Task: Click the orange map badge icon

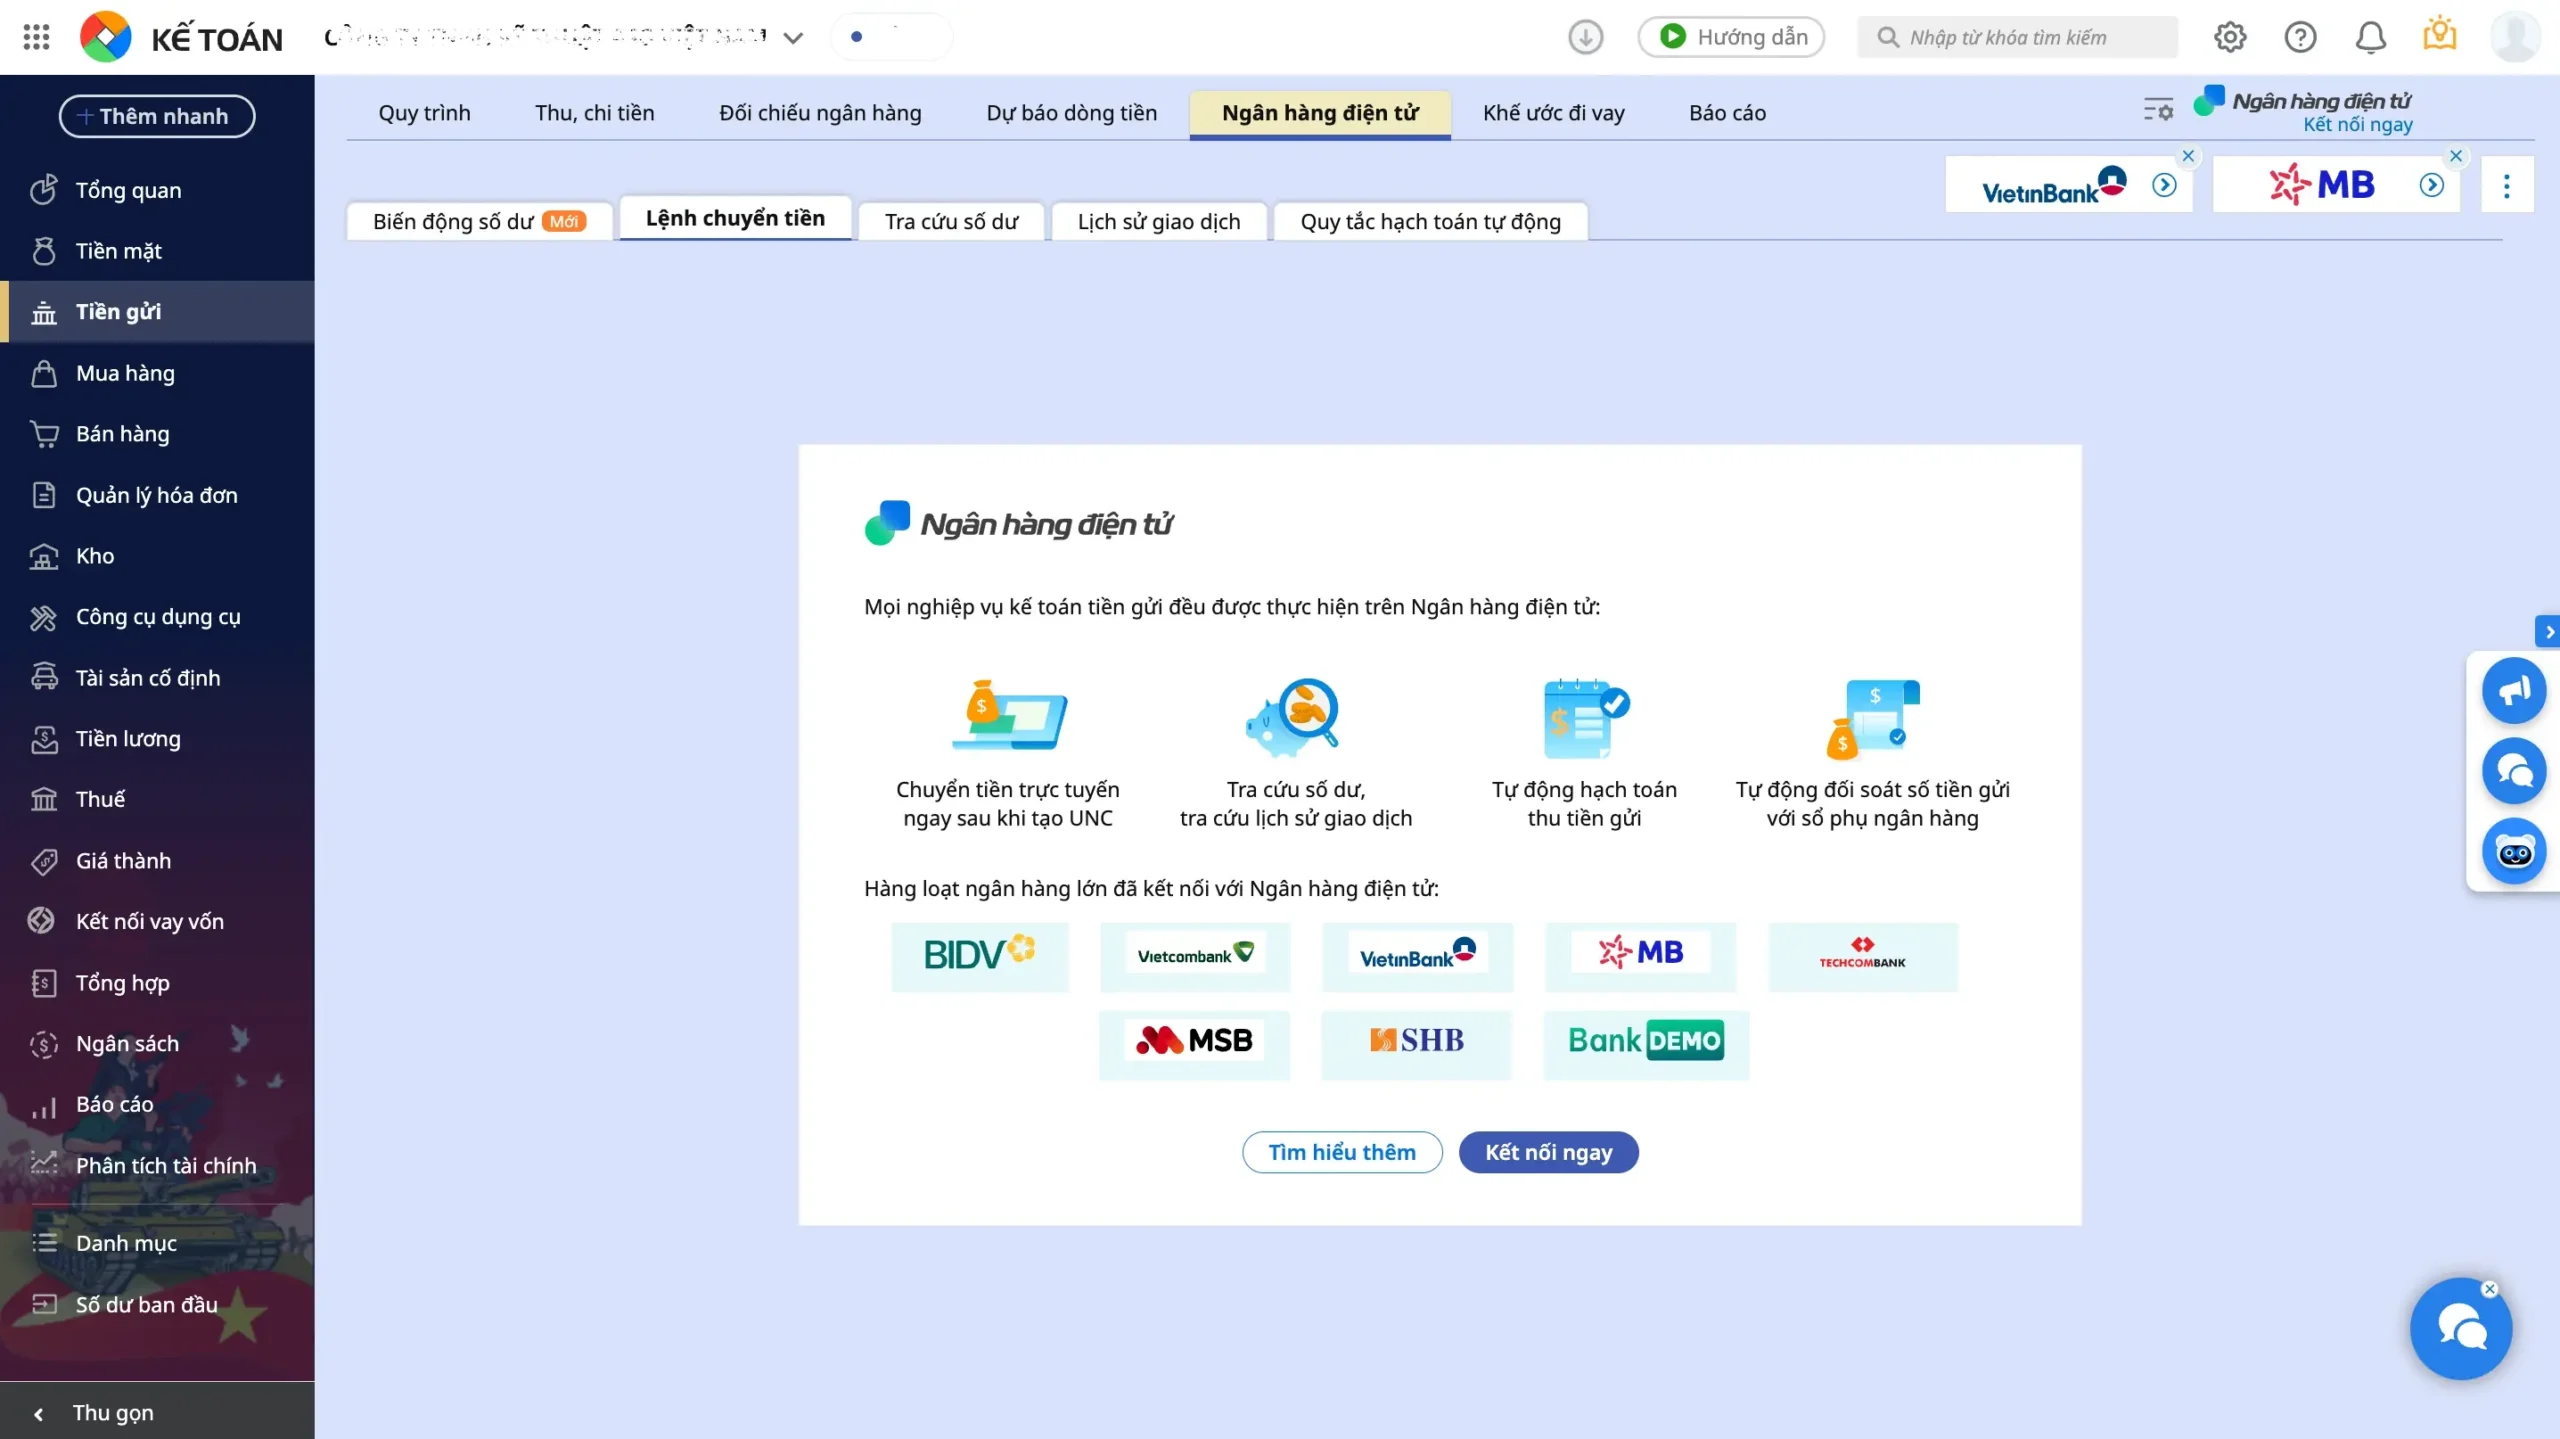Action: [2440, 35]
